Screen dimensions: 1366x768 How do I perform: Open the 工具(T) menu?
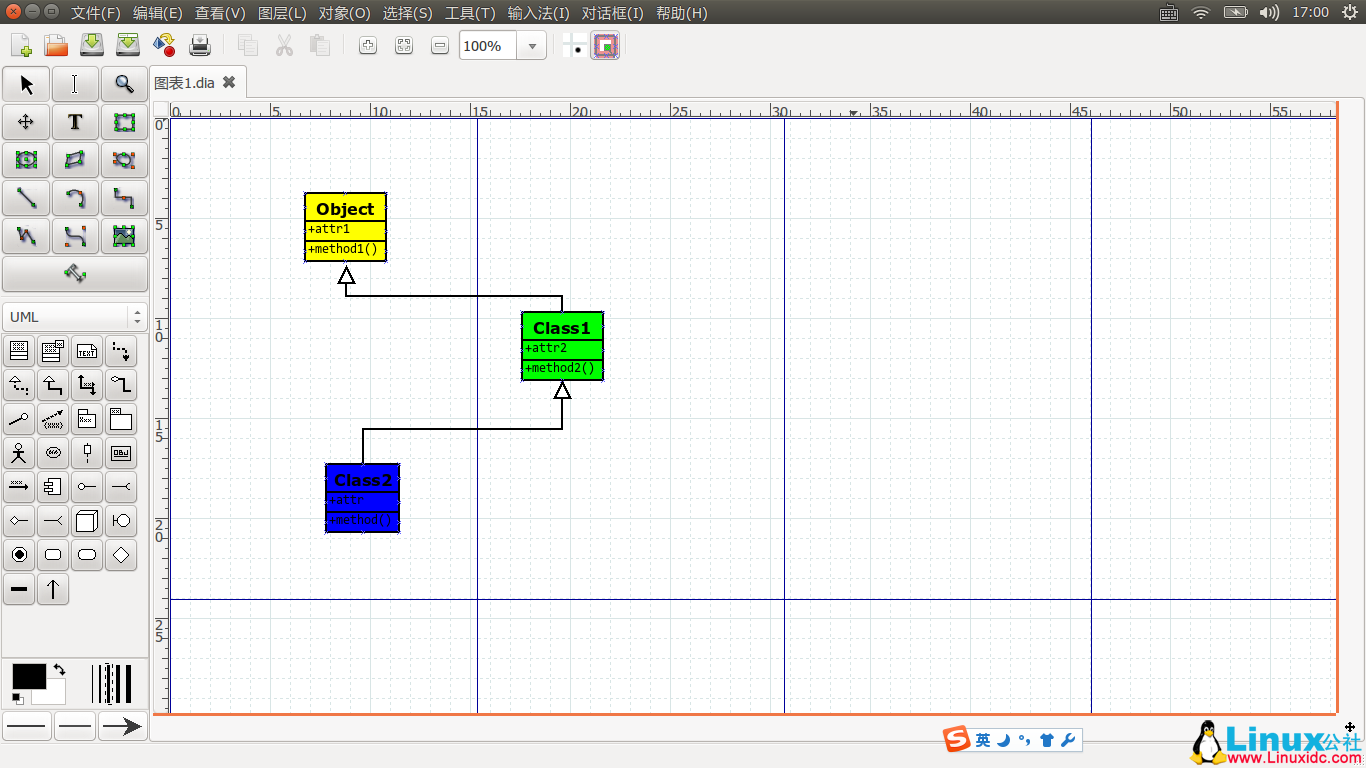coord(470,13)
